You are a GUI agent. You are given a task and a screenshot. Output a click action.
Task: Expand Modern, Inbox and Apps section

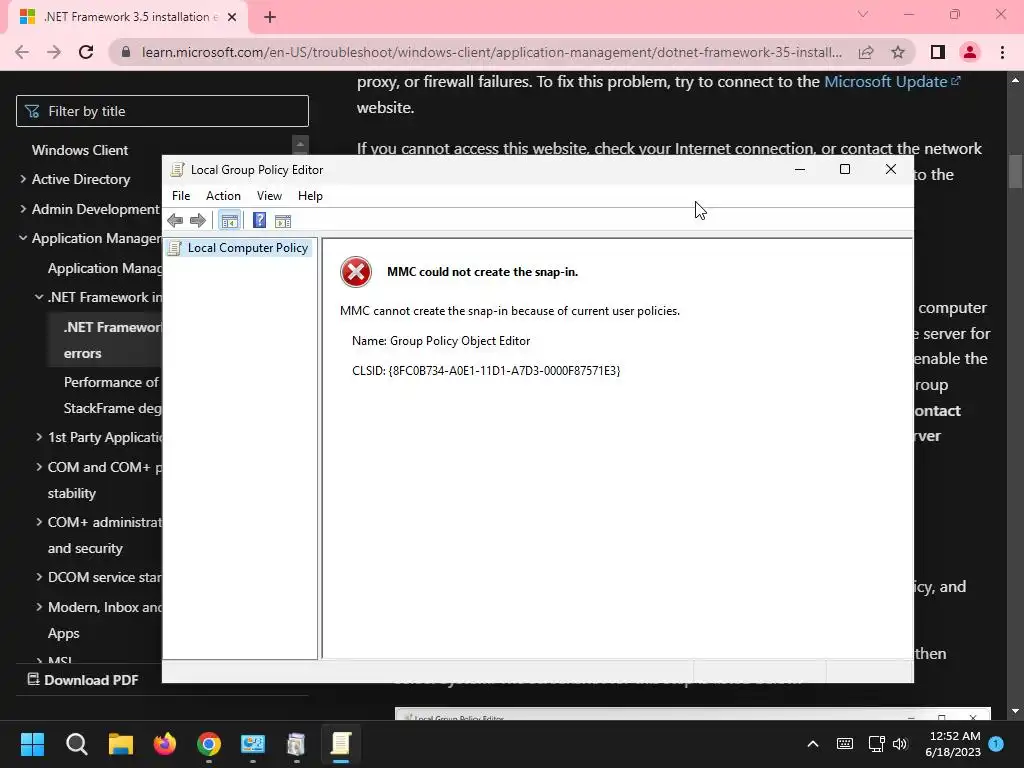(x=39, y=607)
